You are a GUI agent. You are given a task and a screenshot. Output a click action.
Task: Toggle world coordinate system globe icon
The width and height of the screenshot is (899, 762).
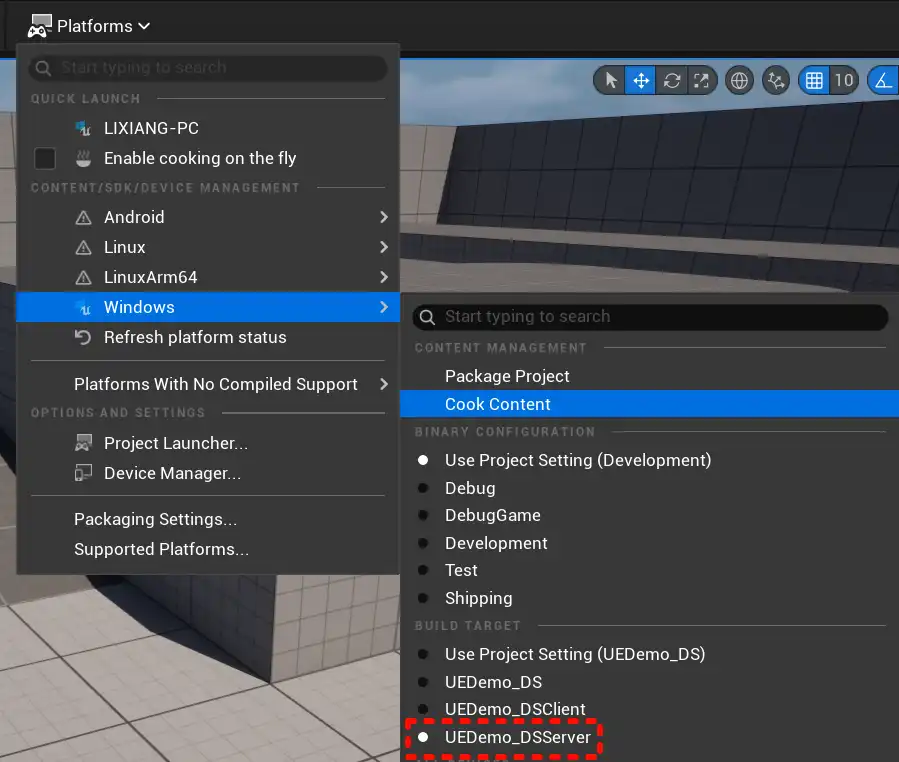pos(740,80)
